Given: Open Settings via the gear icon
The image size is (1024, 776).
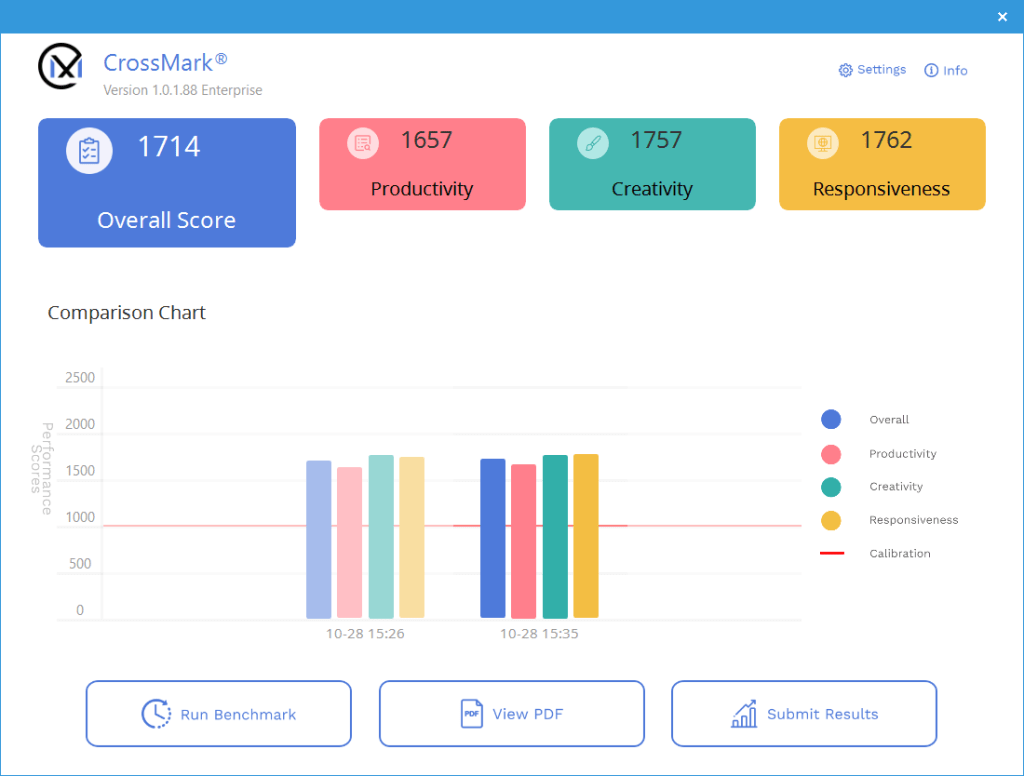Looking at the screenshot, I should click(x=845, y=70).
